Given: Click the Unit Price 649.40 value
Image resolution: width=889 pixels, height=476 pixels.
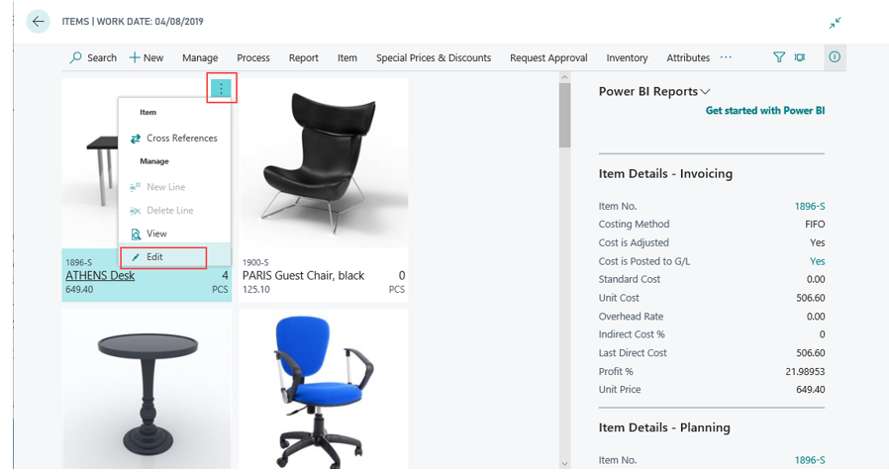Looking at the screenshot, I should click(x=811, y=390).
